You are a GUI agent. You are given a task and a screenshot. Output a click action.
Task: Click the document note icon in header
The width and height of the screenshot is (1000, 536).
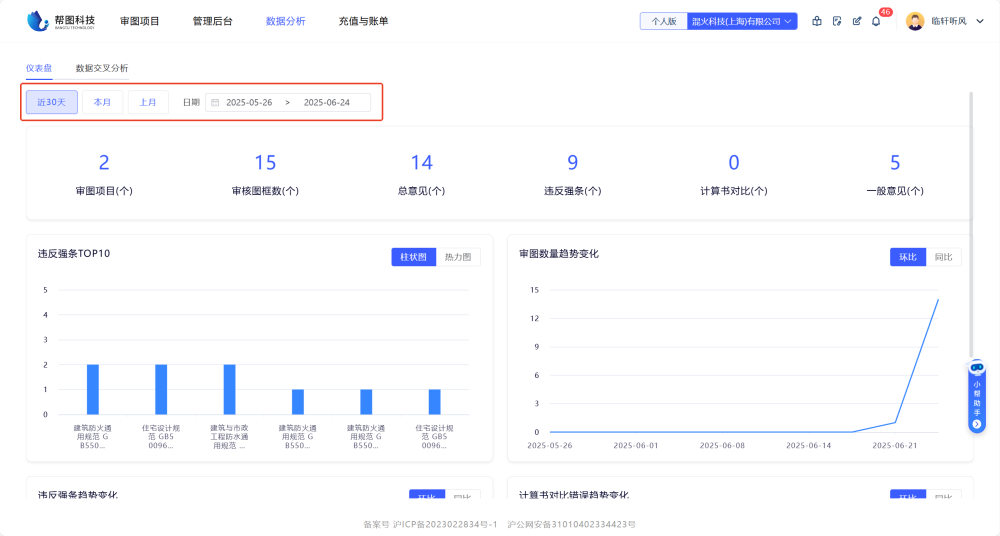click(x=837, y=21)
